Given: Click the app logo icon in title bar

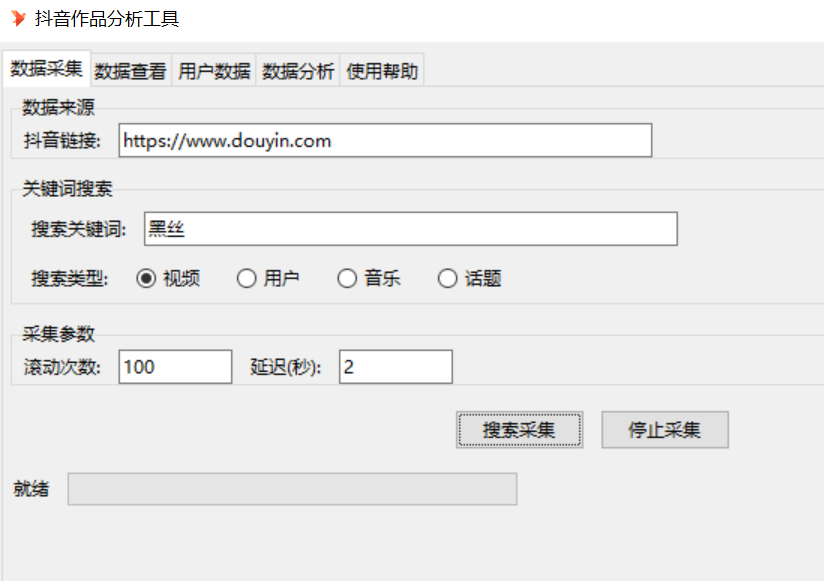Looking at the screenshot, I should (18, 19).
